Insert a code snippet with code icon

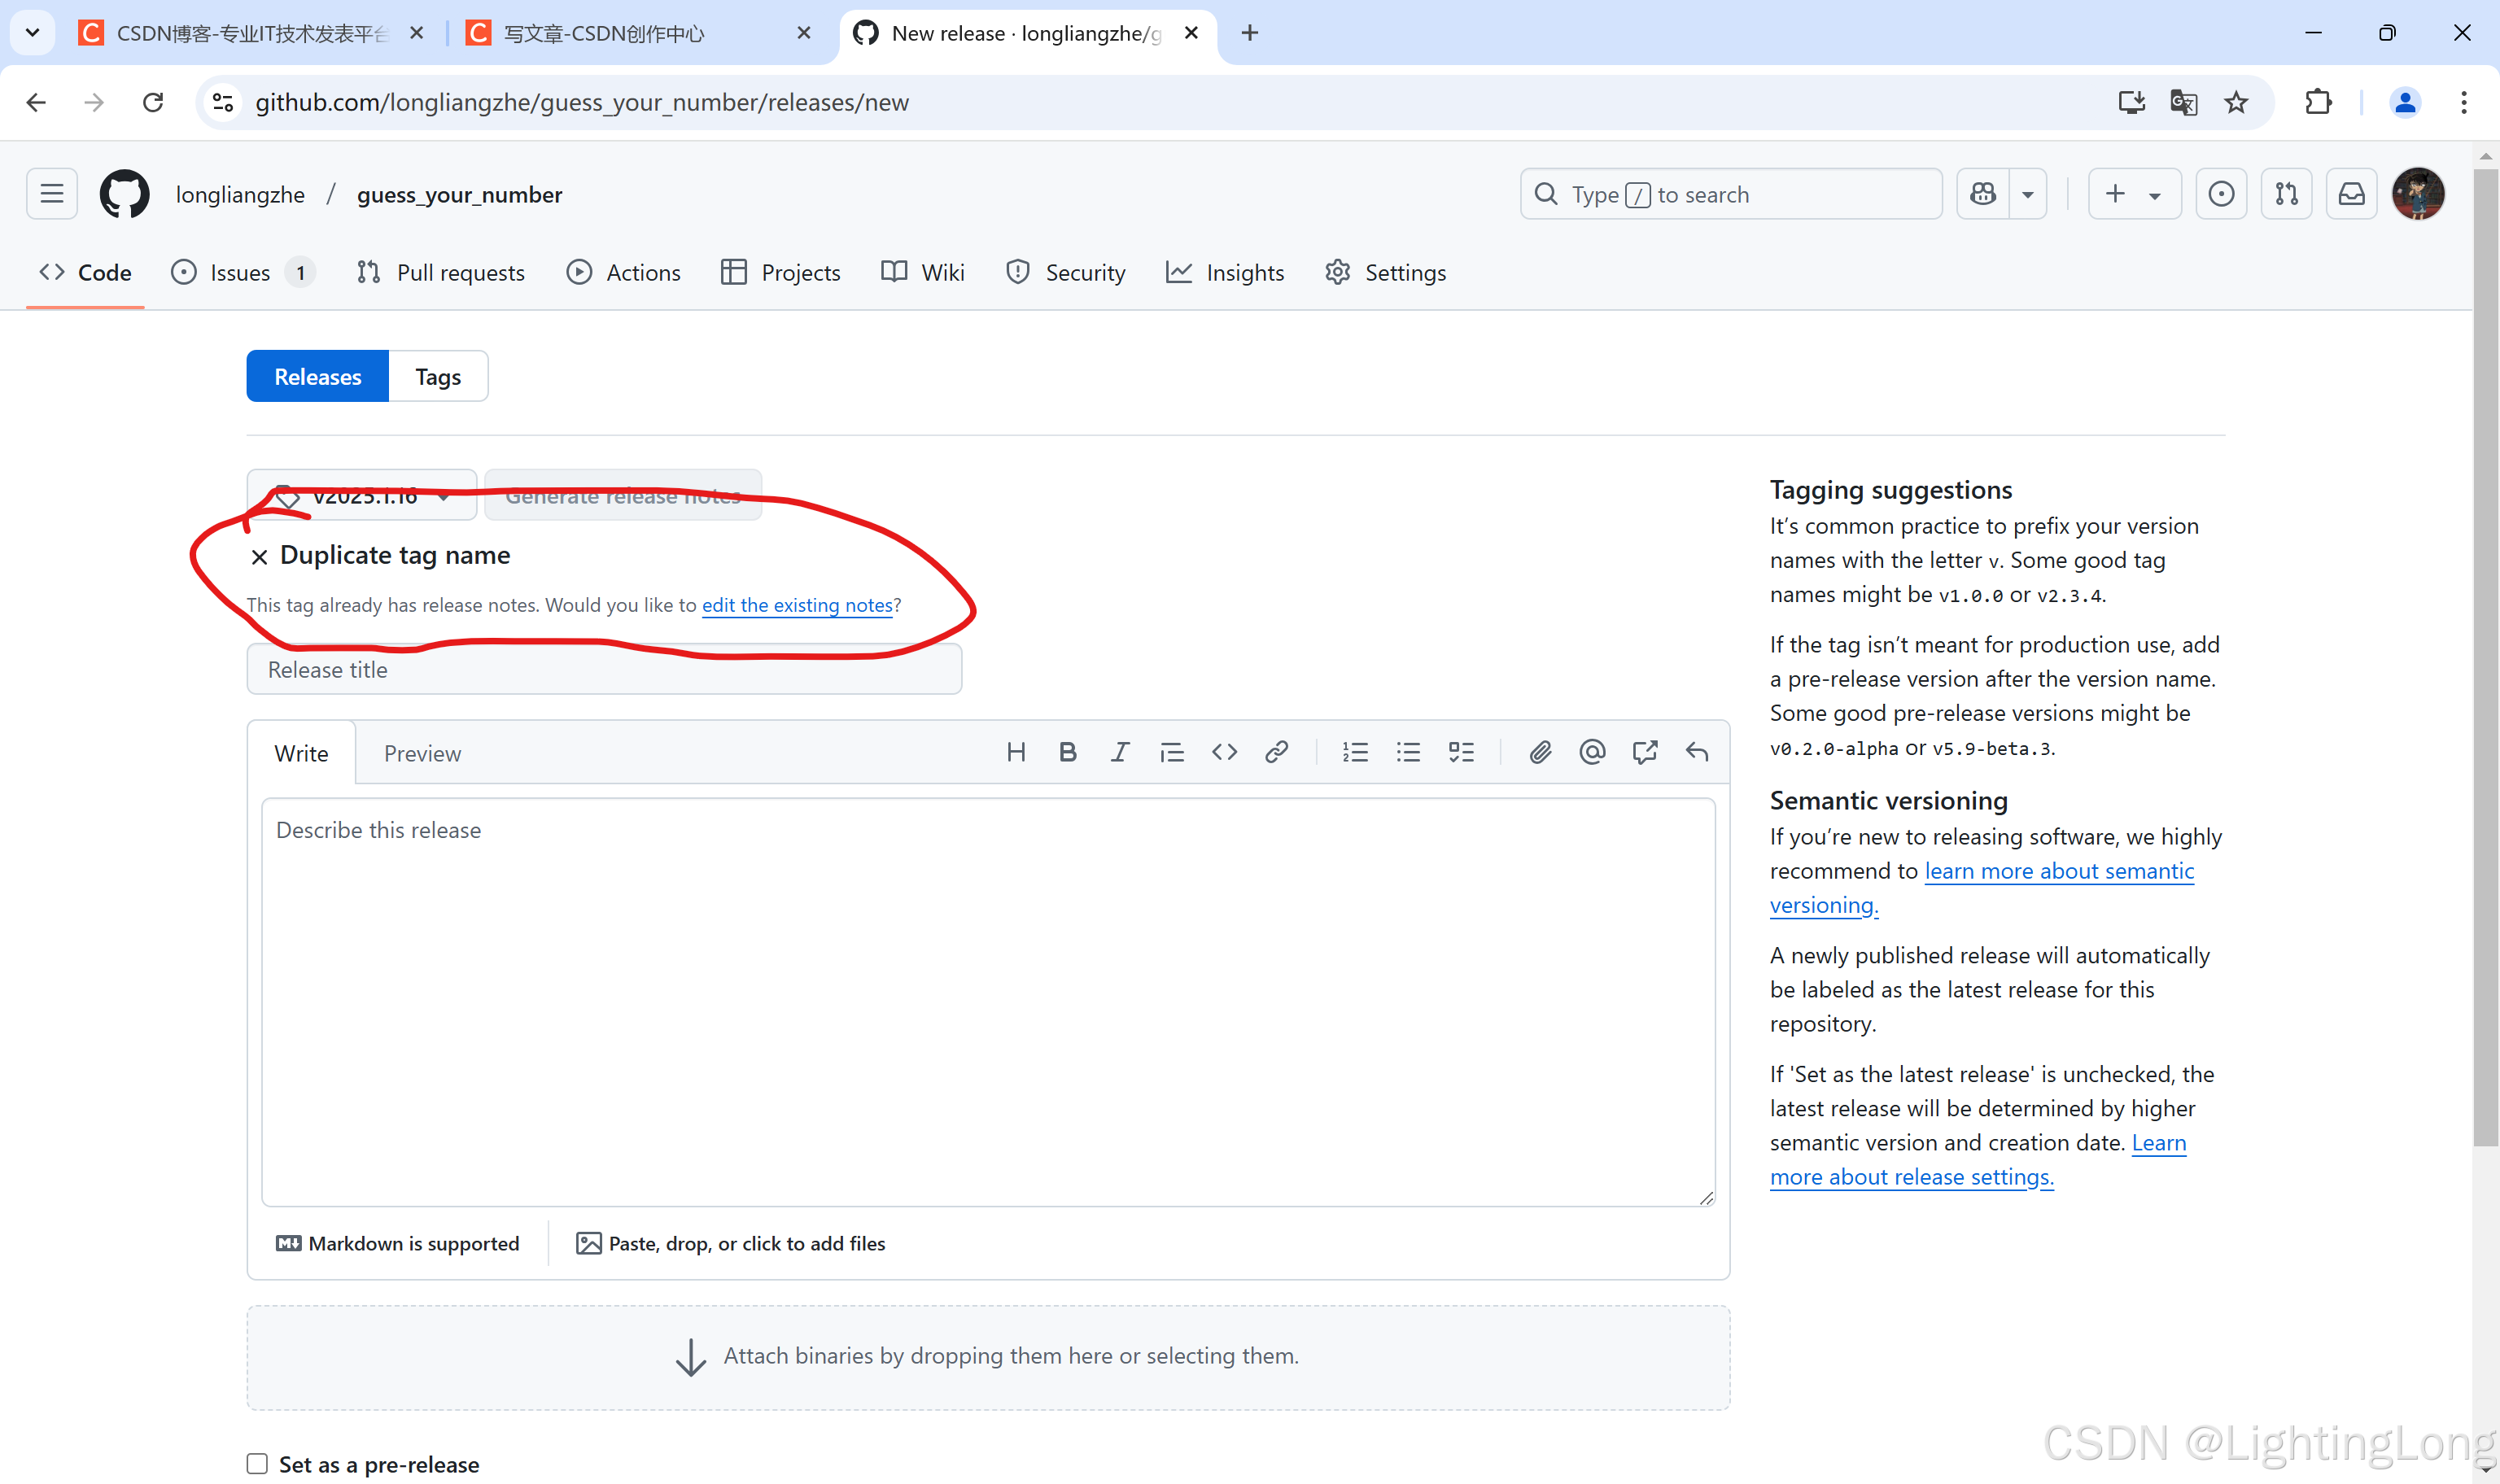[x=1224, y=752]
